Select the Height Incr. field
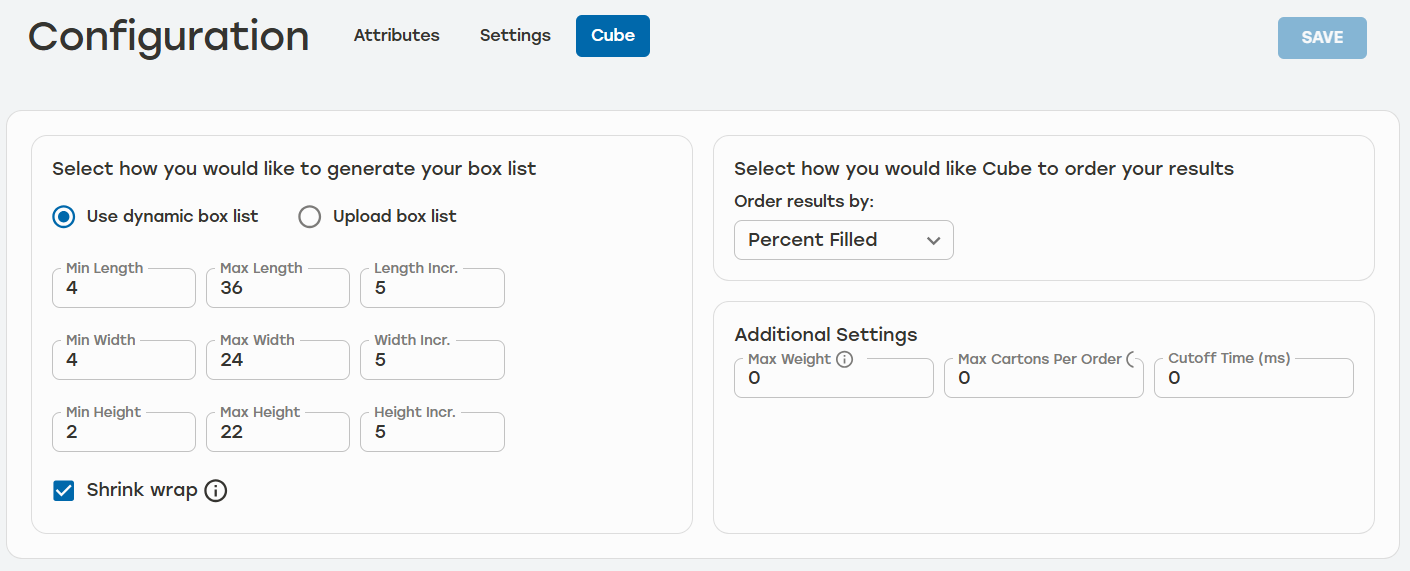The width and height of the screenshot is (1410, 571). 432,432
